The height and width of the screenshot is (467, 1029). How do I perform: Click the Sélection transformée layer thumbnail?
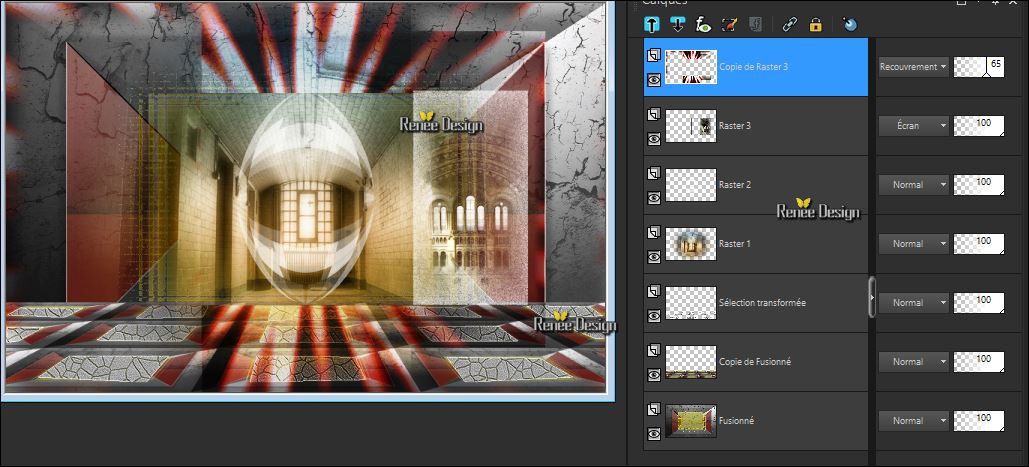pyautogui.click(x=691, y=303)
